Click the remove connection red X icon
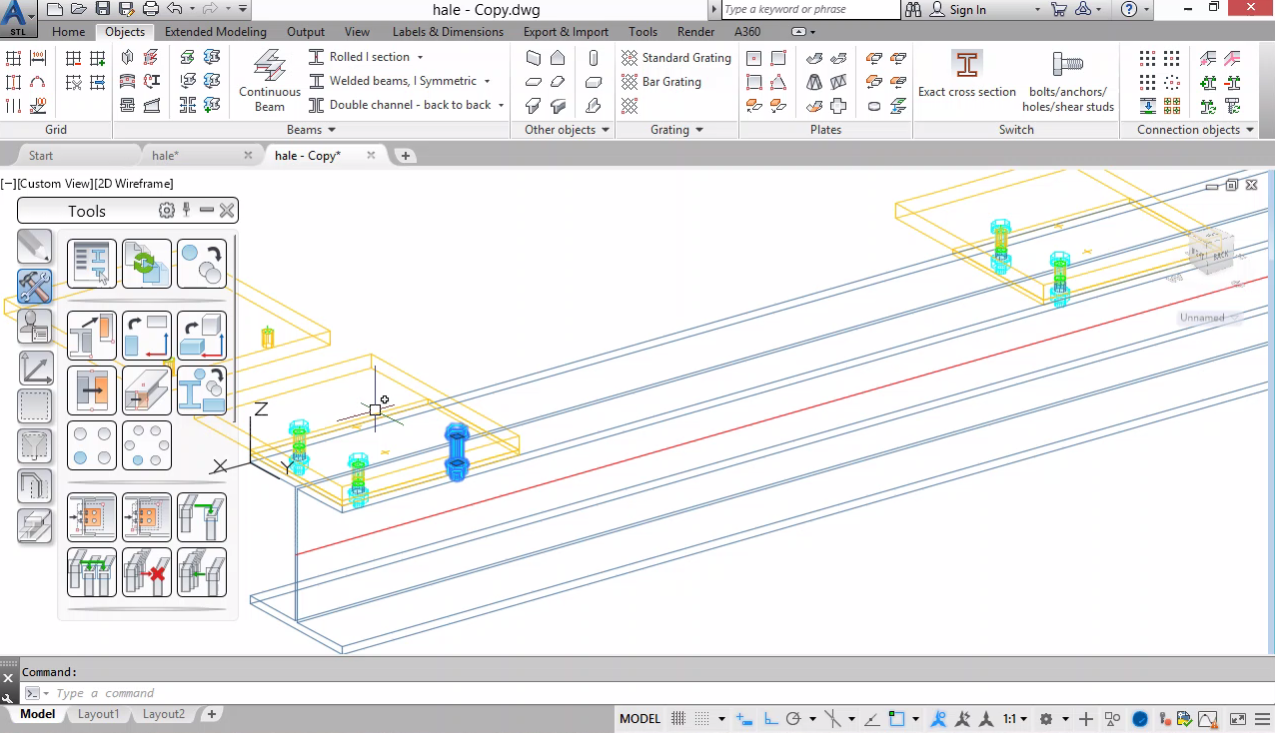Screen dimensions: 1275x733 click(147, 572)
